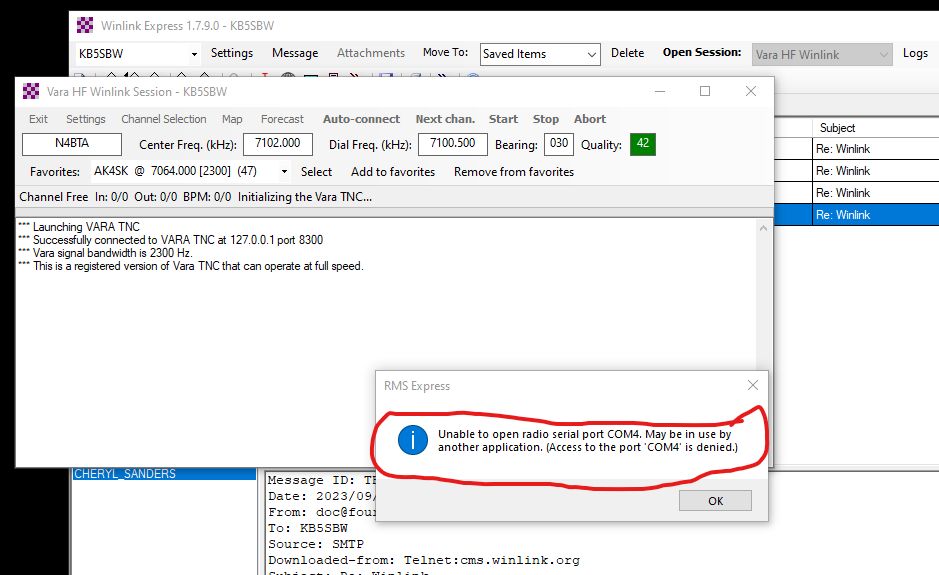Expand the Favorites dropdown AK4SK

point(284,172)
